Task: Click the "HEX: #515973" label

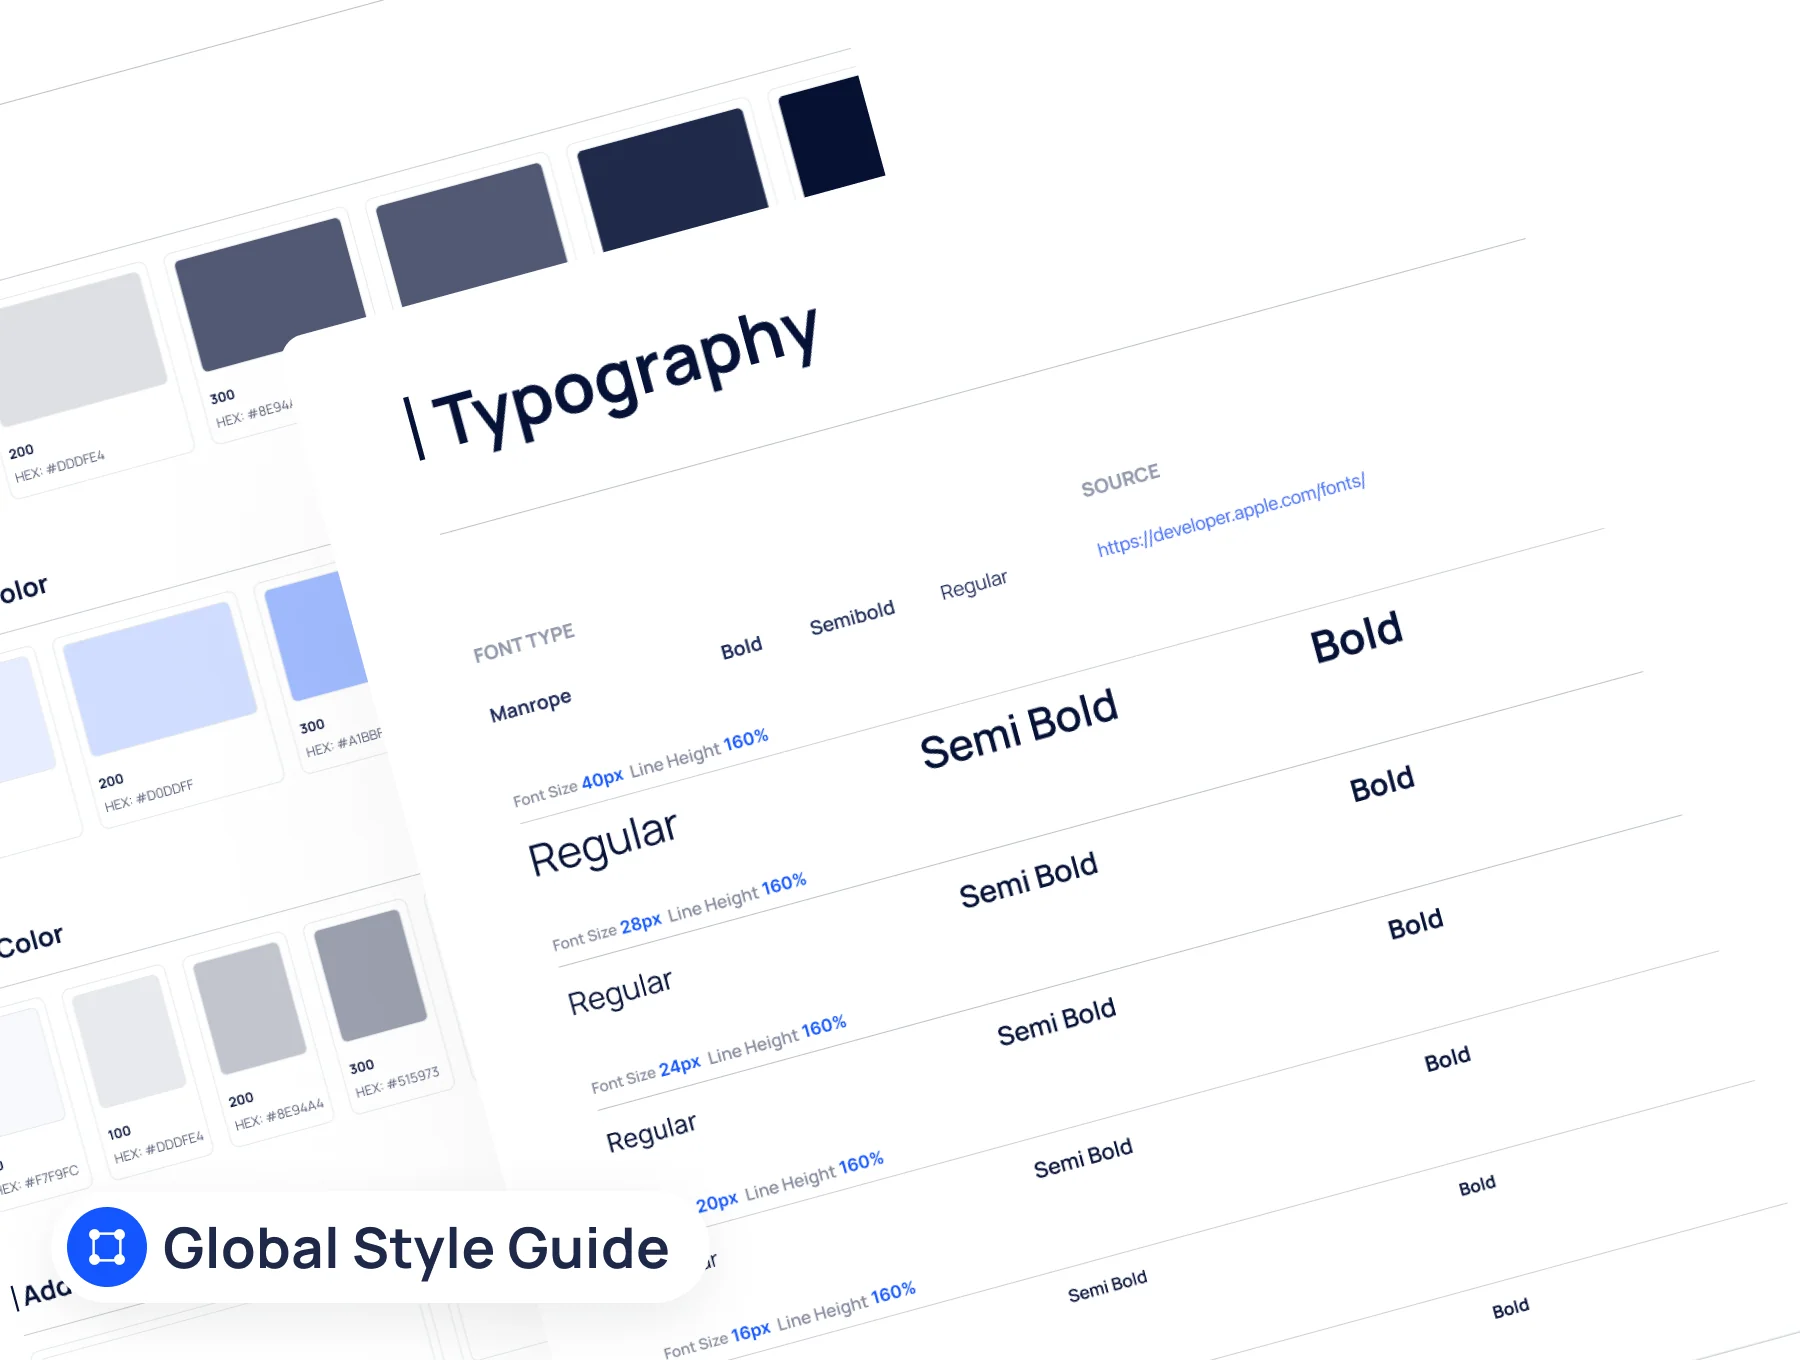Action: (x=397, y=1082)
